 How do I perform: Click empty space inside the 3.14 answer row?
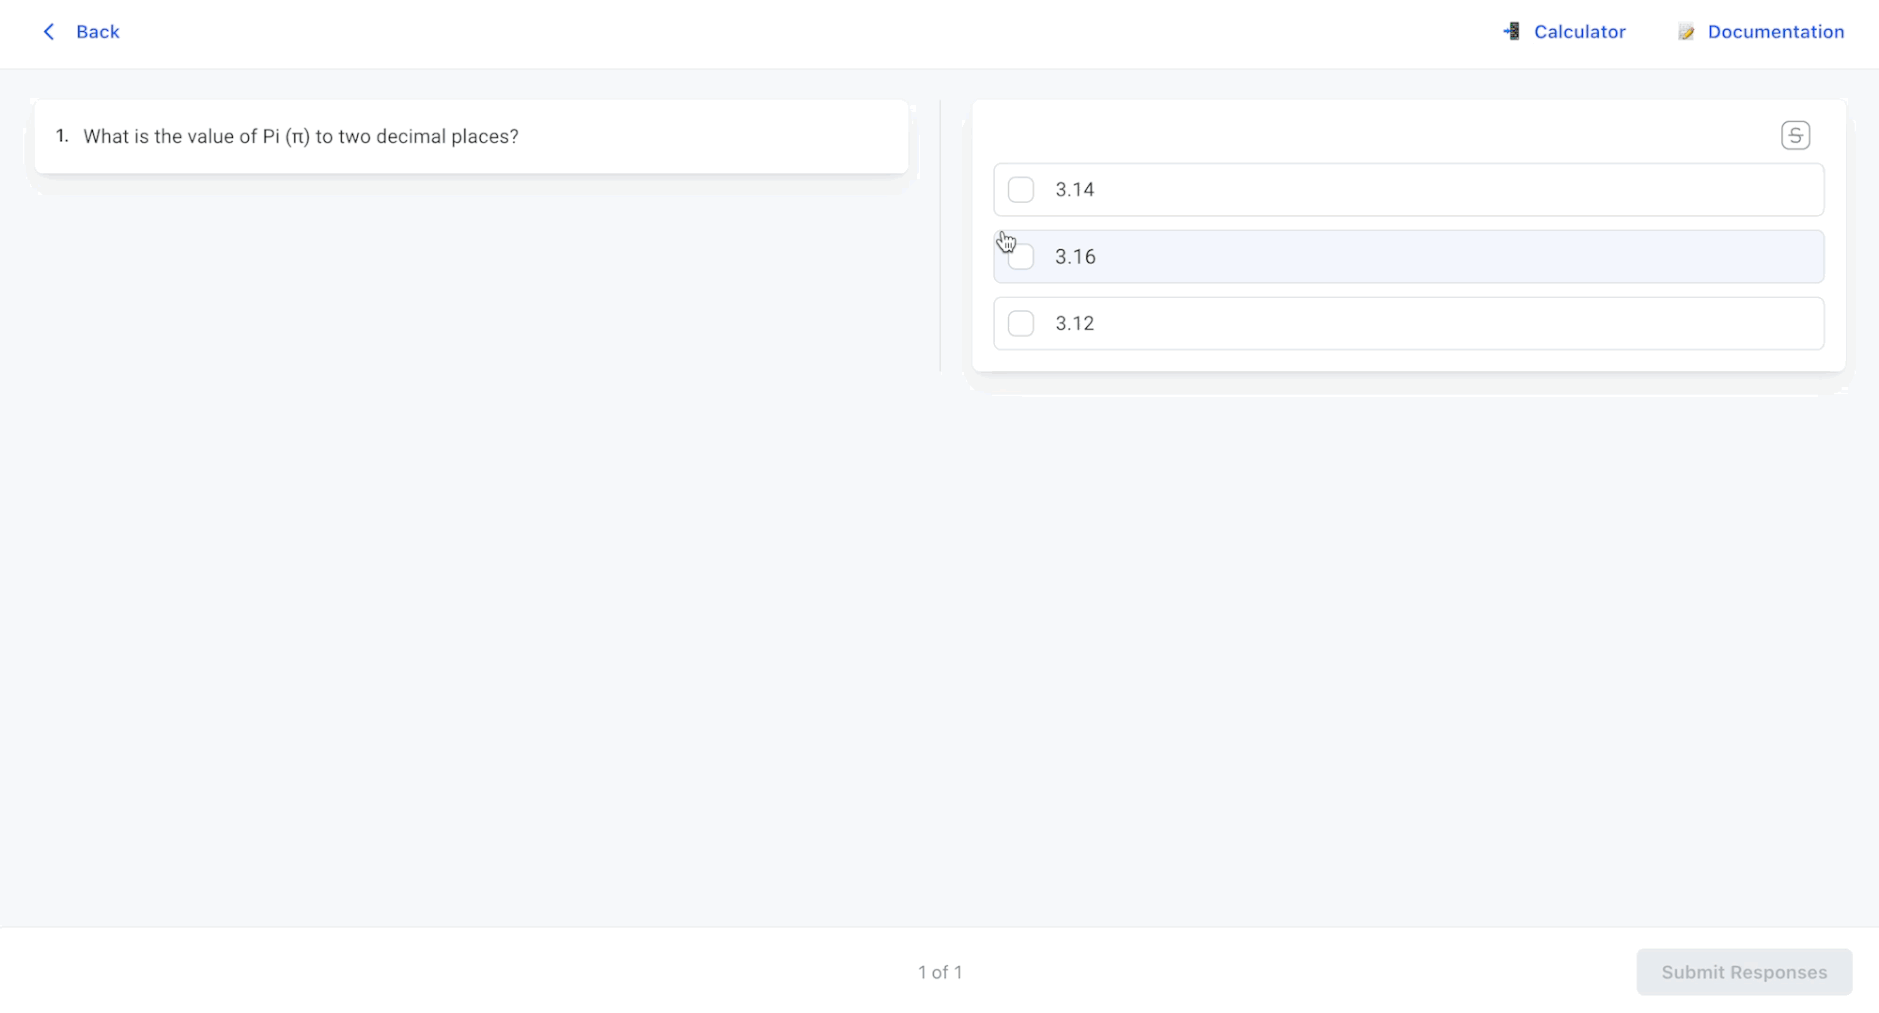pos(1450,190)
